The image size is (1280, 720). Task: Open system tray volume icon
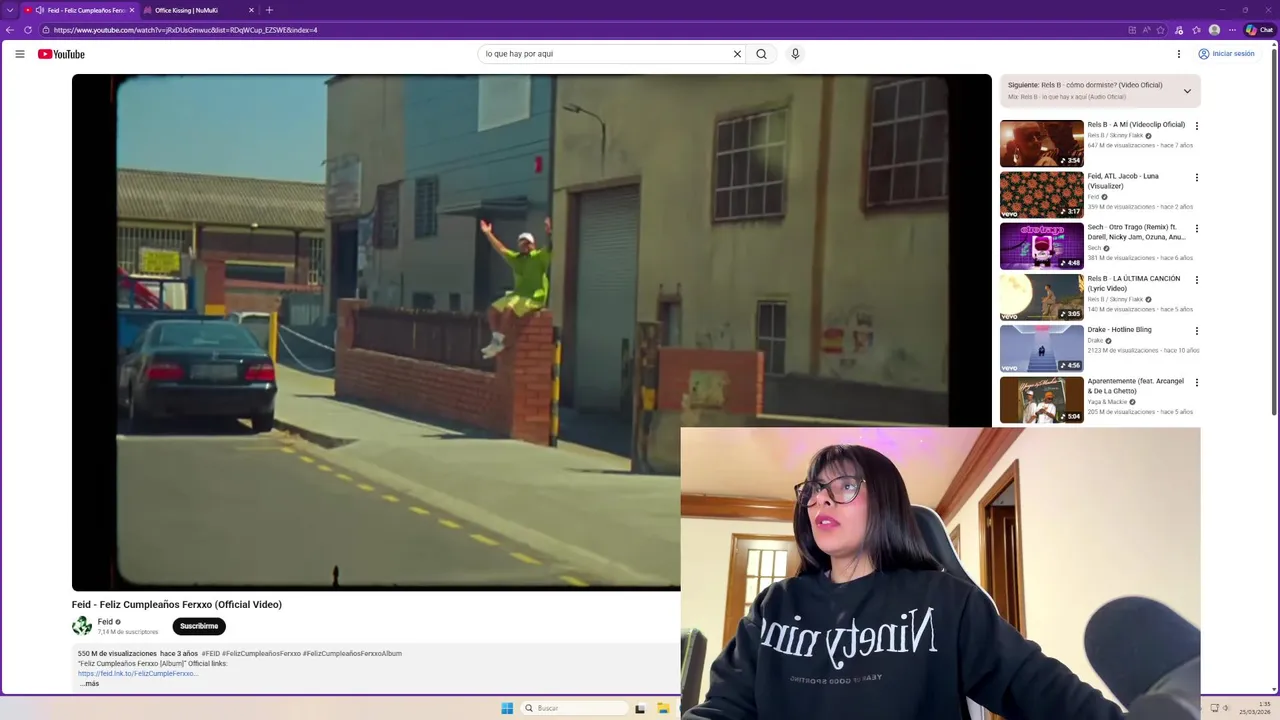tap(1226, 708)
